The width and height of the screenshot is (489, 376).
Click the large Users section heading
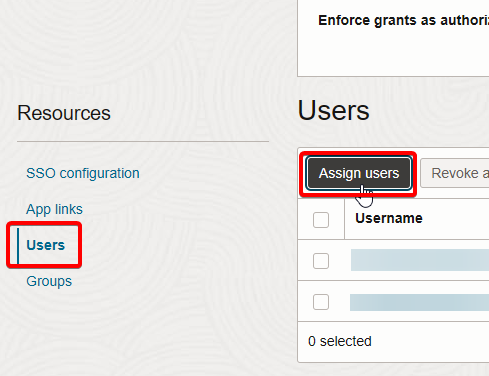(333, 110)
